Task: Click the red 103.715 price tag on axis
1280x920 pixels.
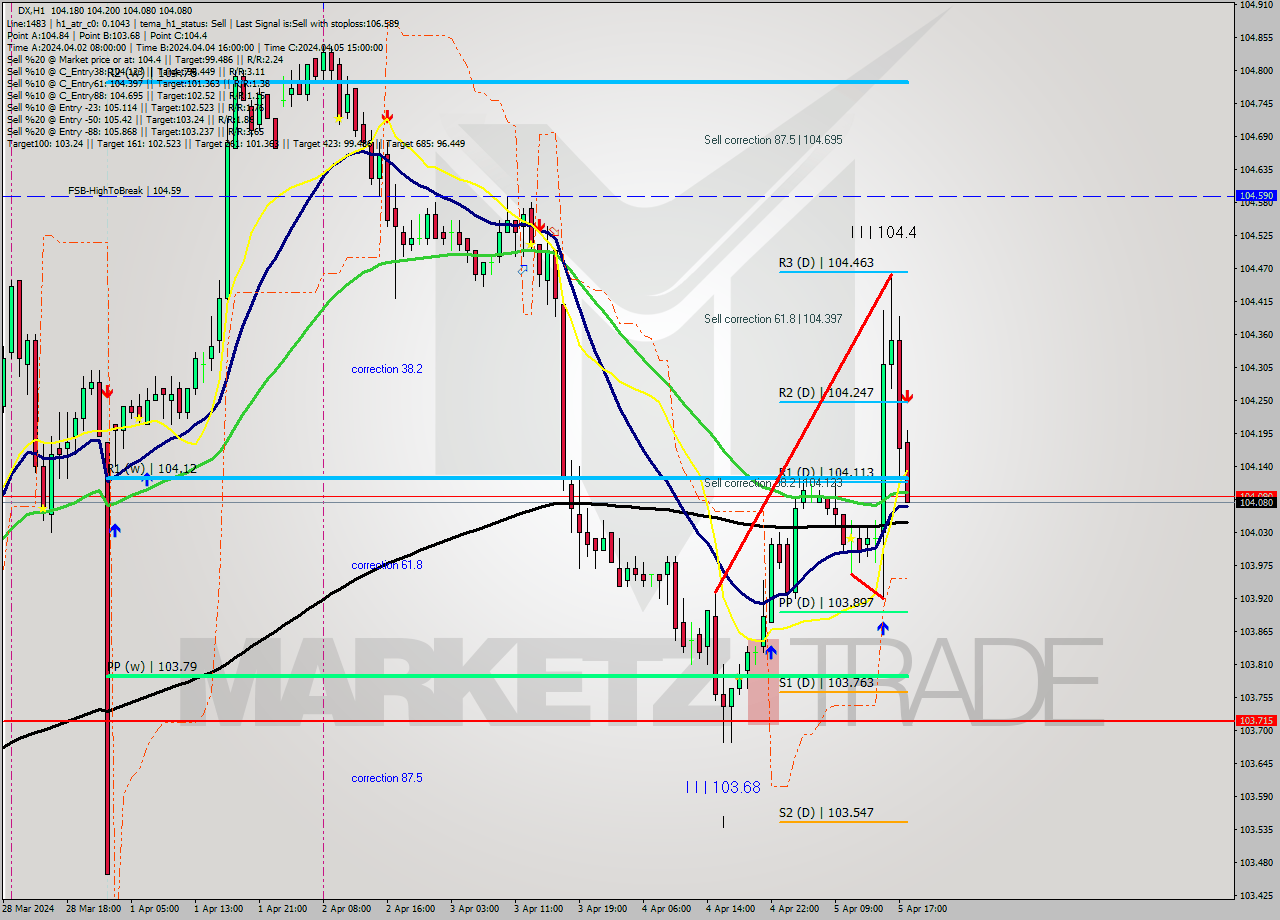Action: tap(1256, 720)
